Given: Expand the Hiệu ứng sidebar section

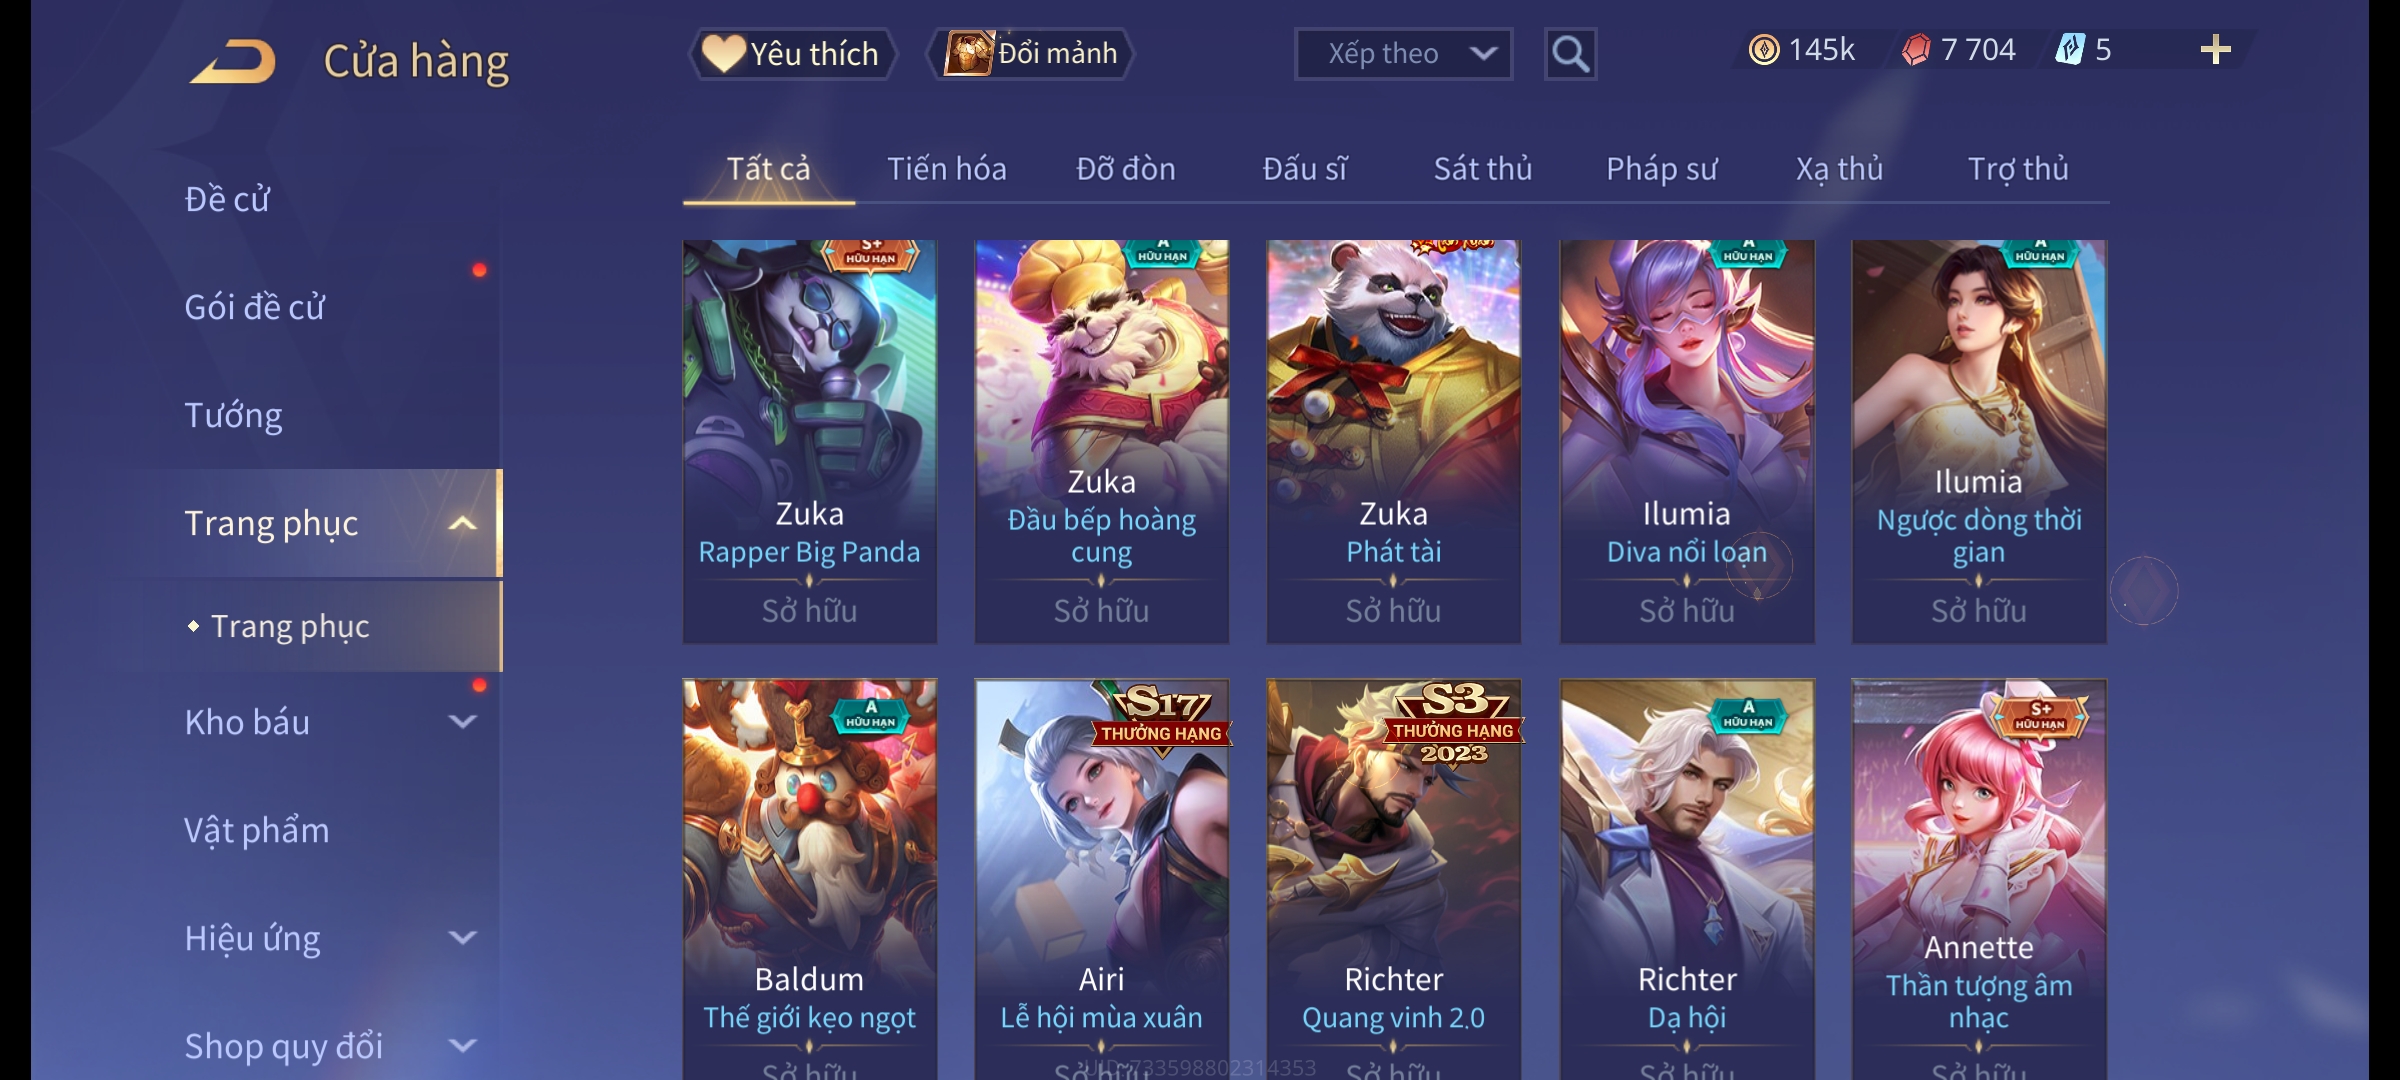Looking at the screenshot, I should [462, 938].
